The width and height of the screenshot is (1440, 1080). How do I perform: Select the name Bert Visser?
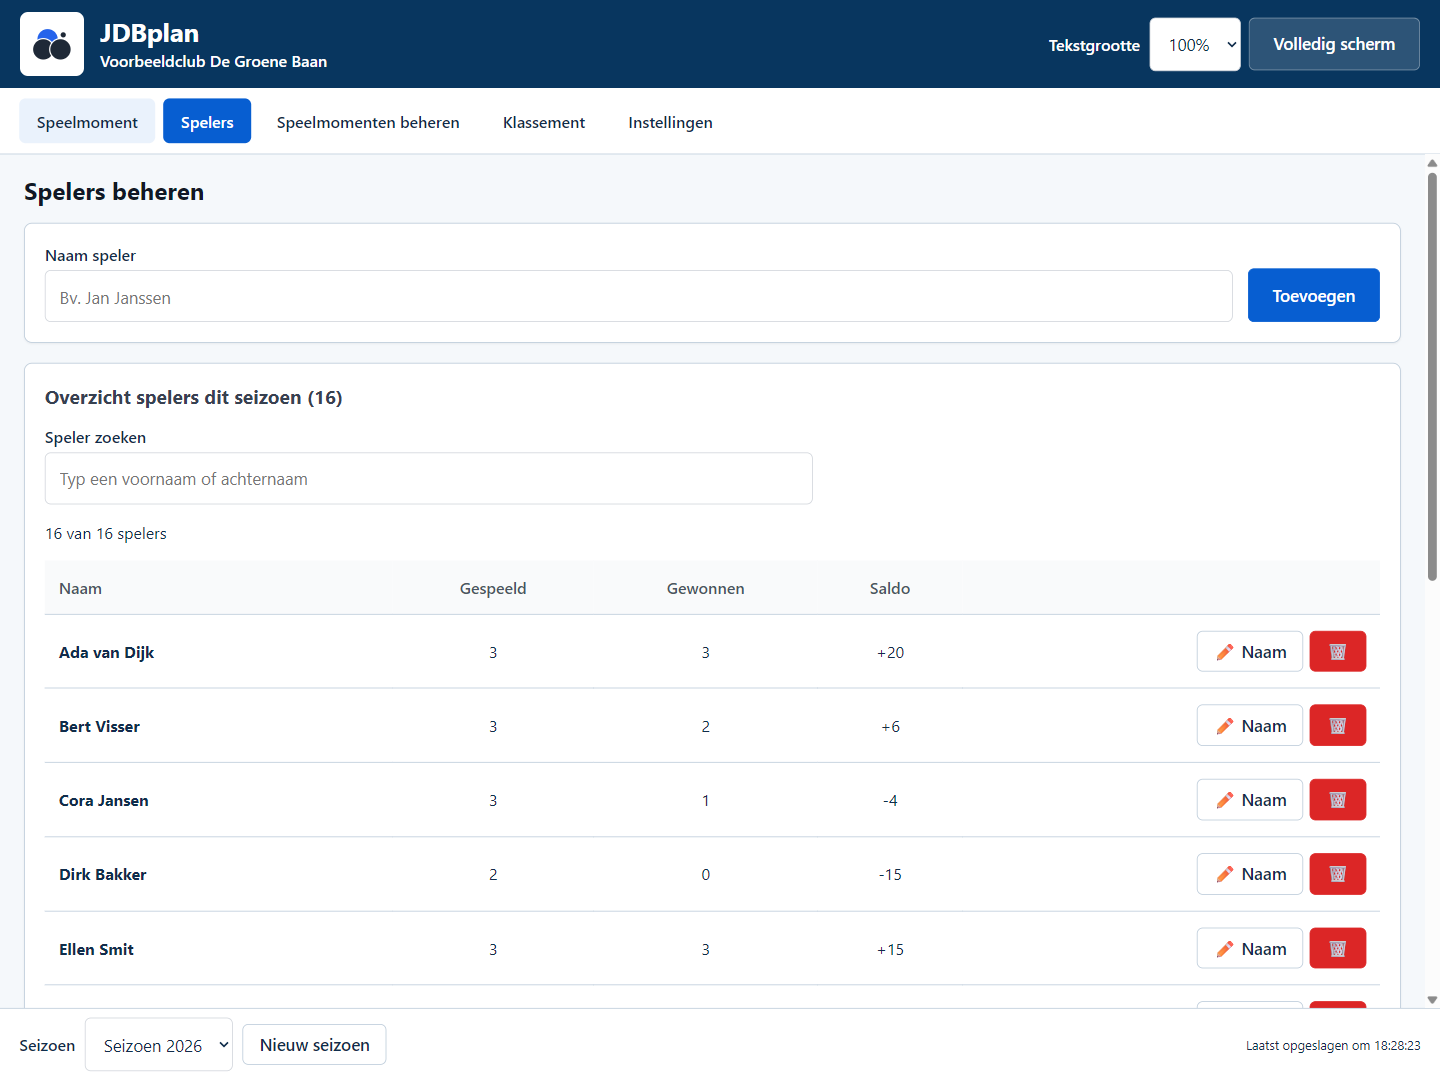click(99, 726)
